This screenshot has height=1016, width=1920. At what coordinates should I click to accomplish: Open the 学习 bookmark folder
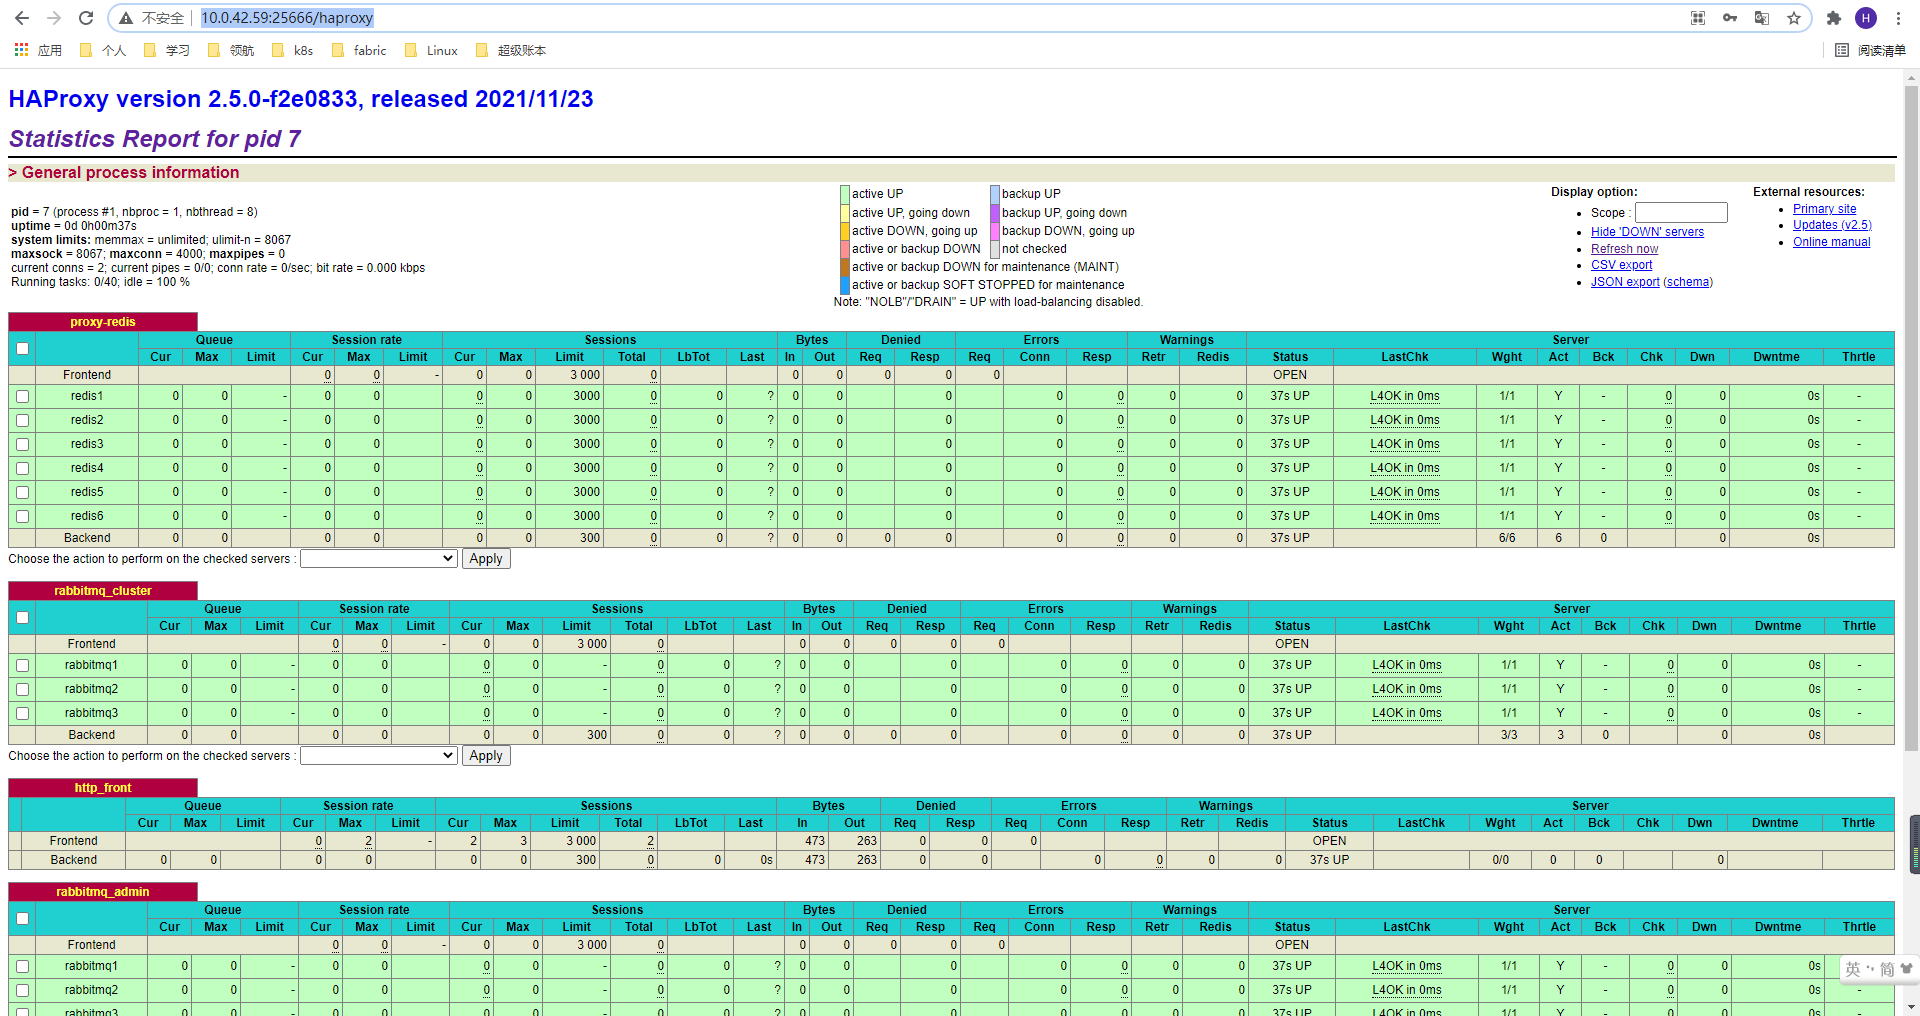[x=167, y=50]
